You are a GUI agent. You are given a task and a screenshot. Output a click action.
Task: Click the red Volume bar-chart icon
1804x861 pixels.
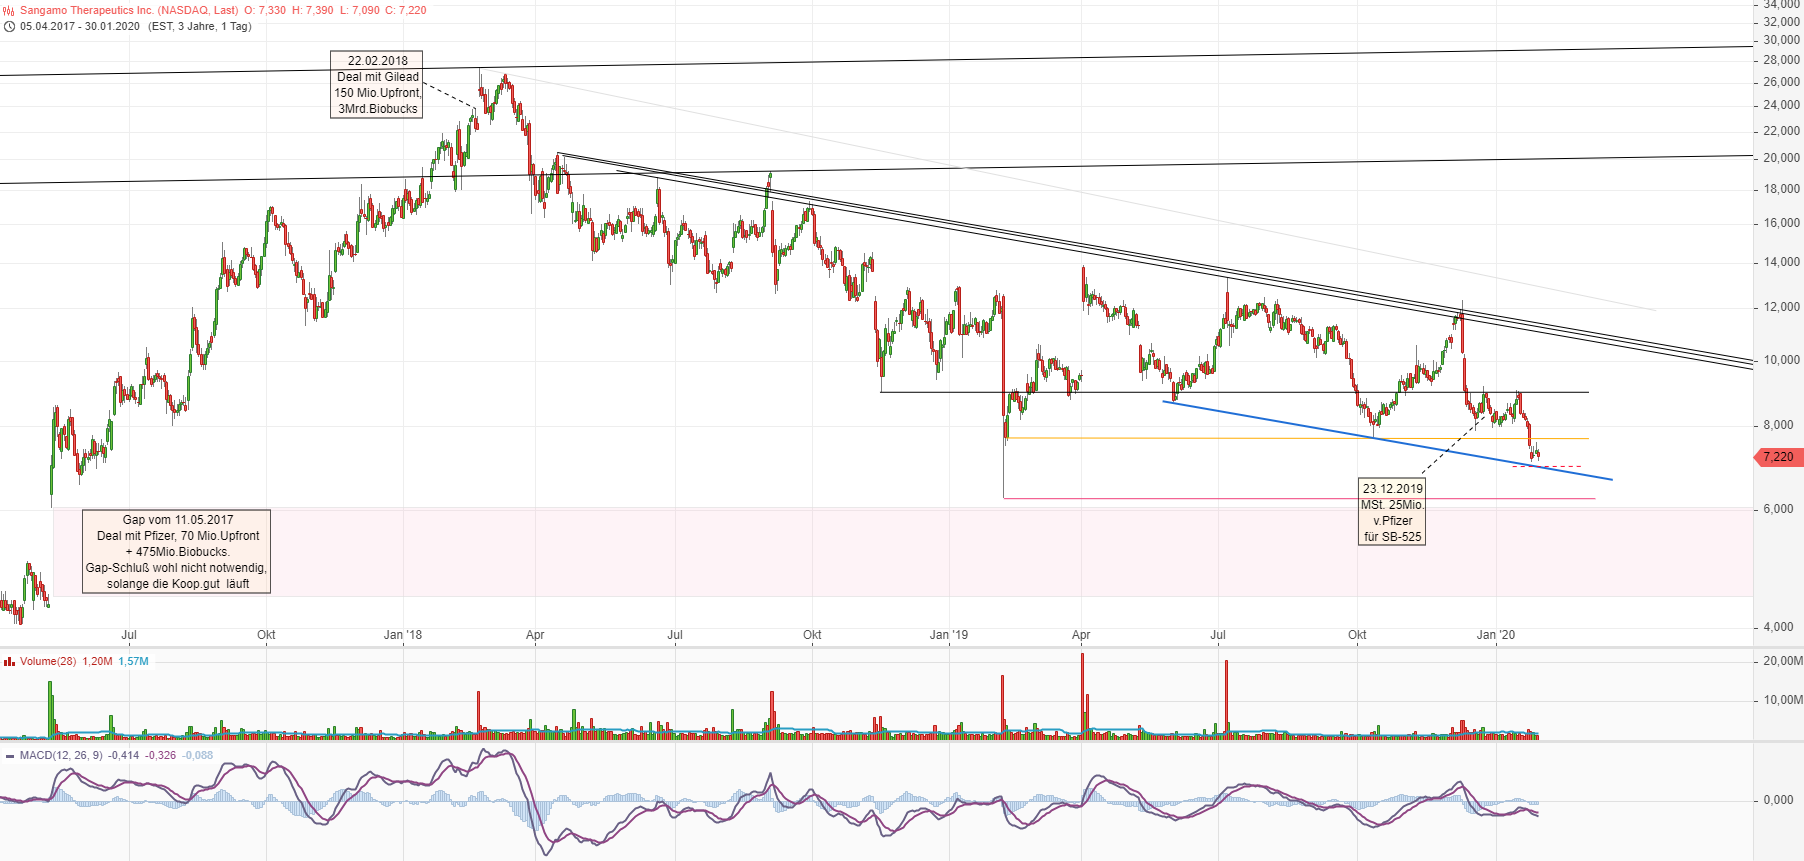point(8,661)
